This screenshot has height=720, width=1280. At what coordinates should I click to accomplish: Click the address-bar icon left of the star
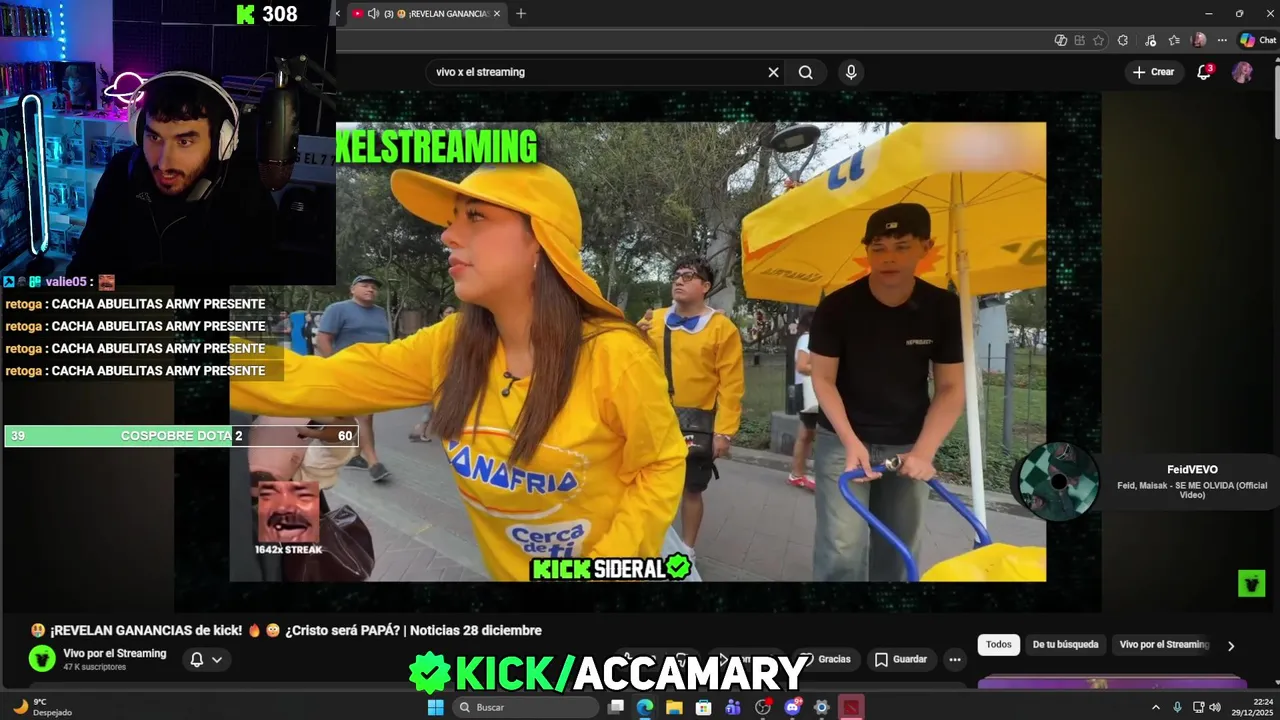[1080, 40]
